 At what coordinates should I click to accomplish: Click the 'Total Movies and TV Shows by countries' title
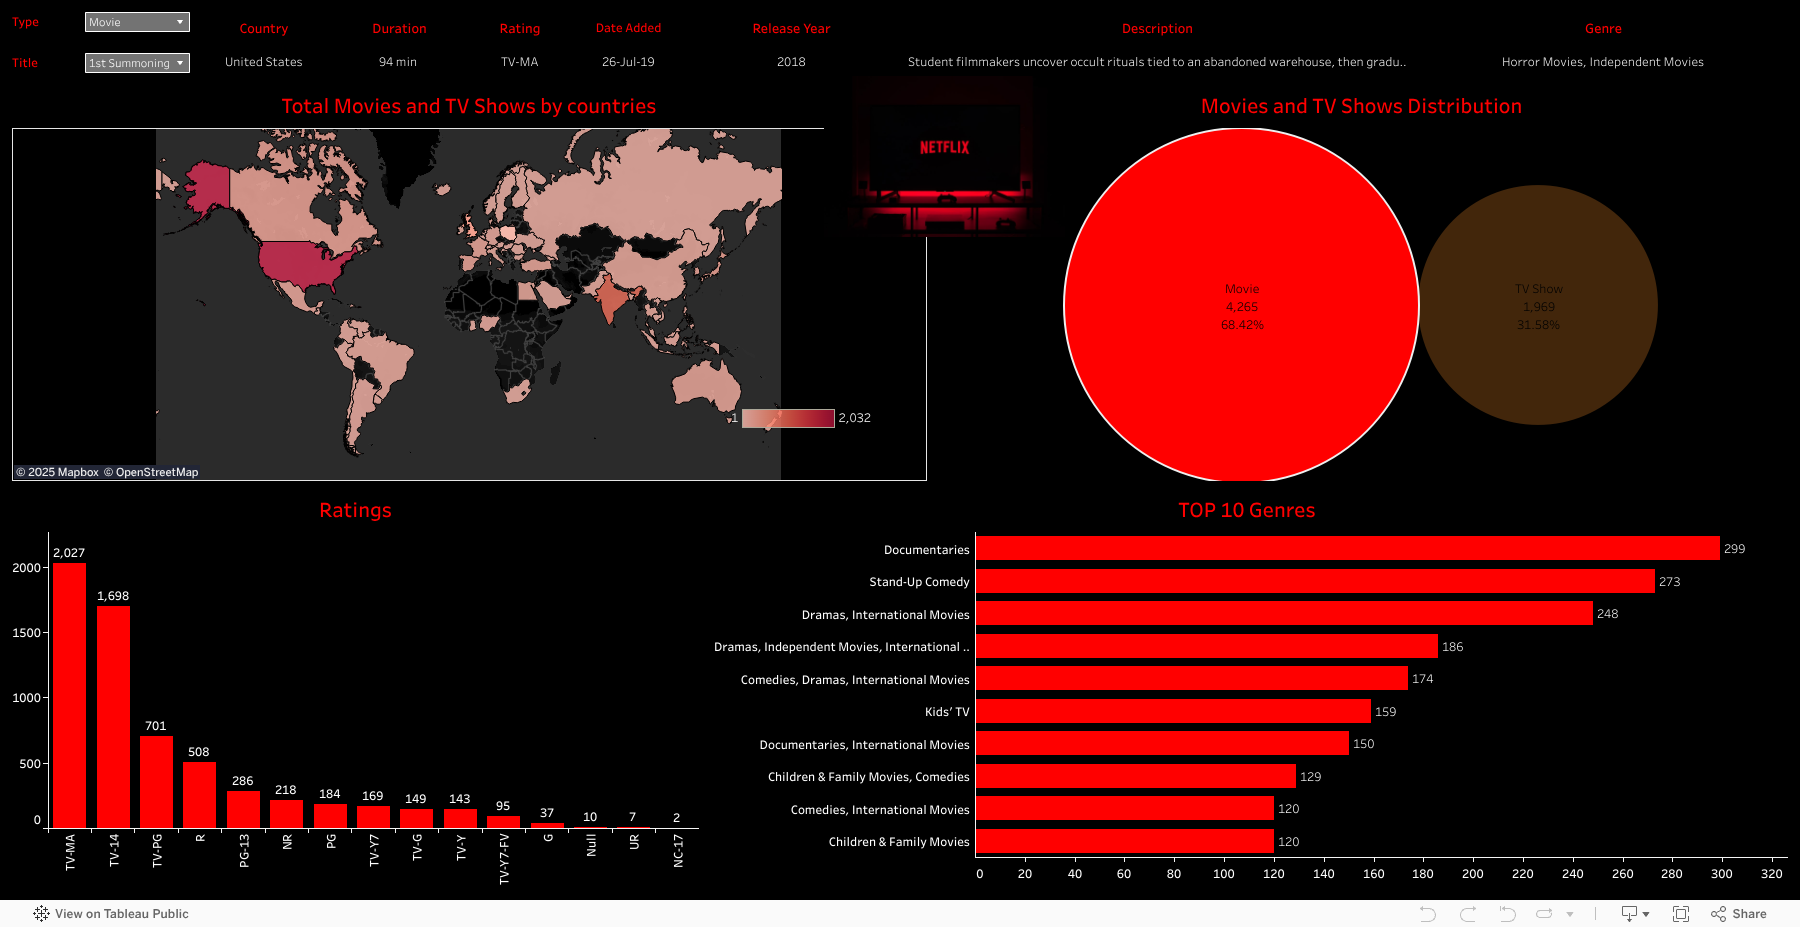469,106
